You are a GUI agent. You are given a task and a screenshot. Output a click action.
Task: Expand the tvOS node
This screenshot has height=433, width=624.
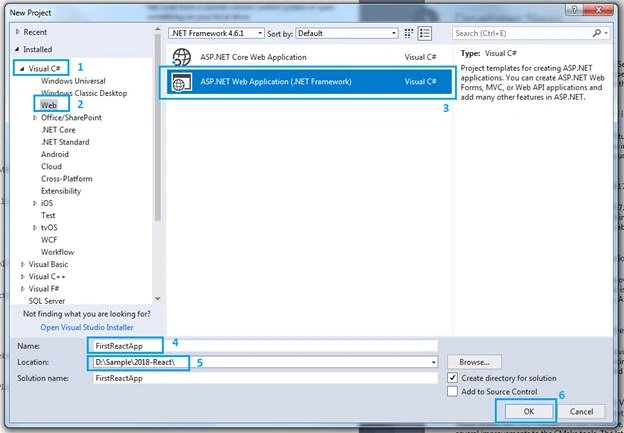[x=35, y=228]
